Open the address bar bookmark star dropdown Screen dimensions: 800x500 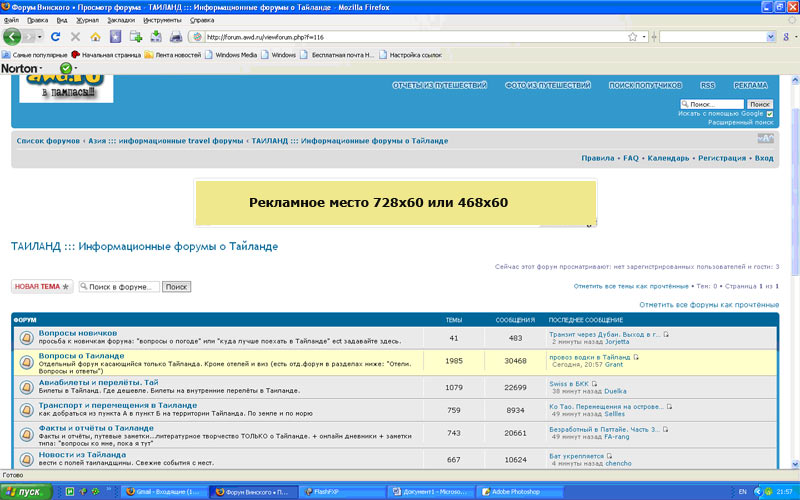(644, 37)
